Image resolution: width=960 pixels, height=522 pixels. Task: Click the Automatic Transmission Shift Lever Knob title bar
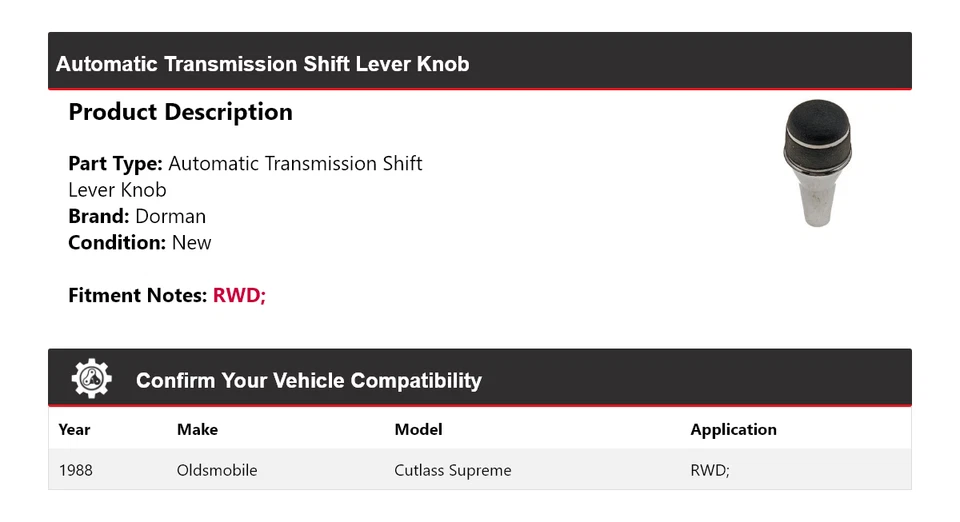(263, 64)
